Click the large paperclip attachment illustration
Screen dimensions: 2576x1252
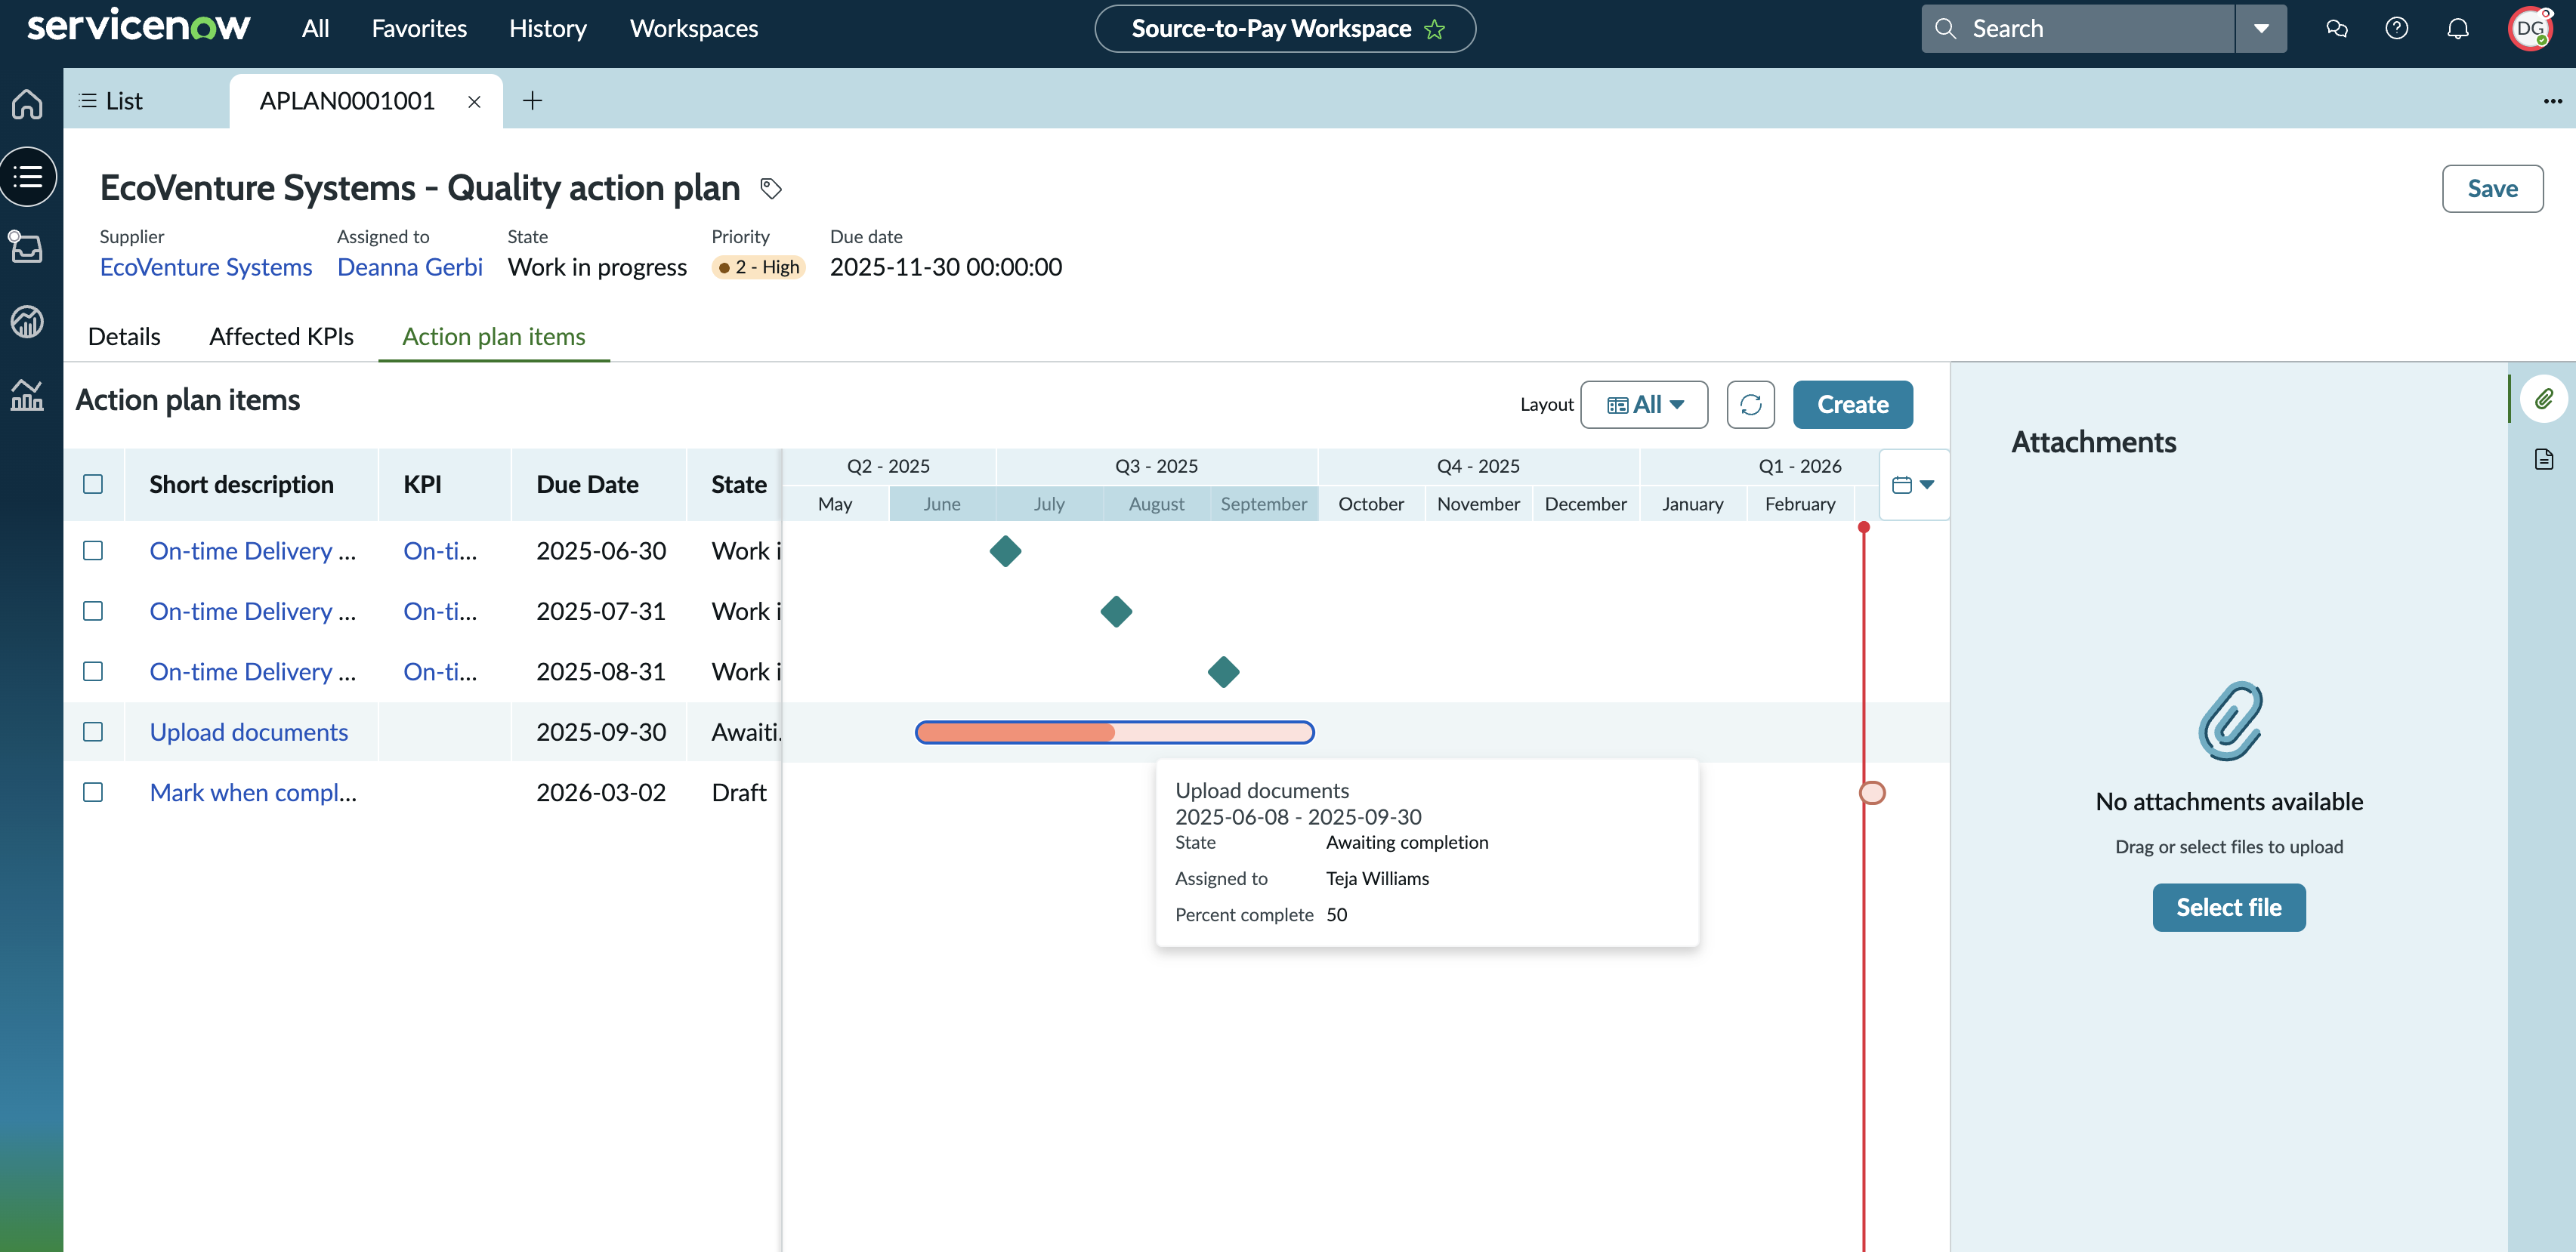[2230, 721]
